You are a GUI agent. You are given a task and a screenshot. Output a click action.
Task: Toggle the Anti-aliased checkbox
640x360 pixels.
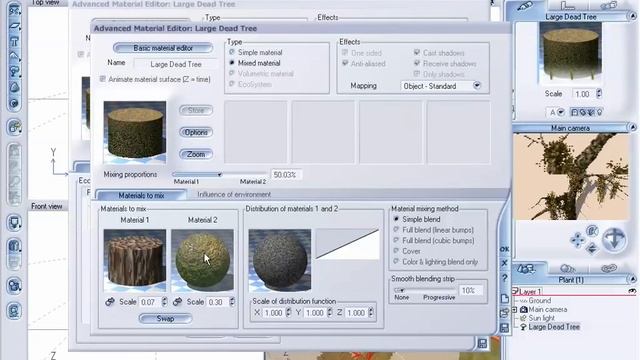345,63
